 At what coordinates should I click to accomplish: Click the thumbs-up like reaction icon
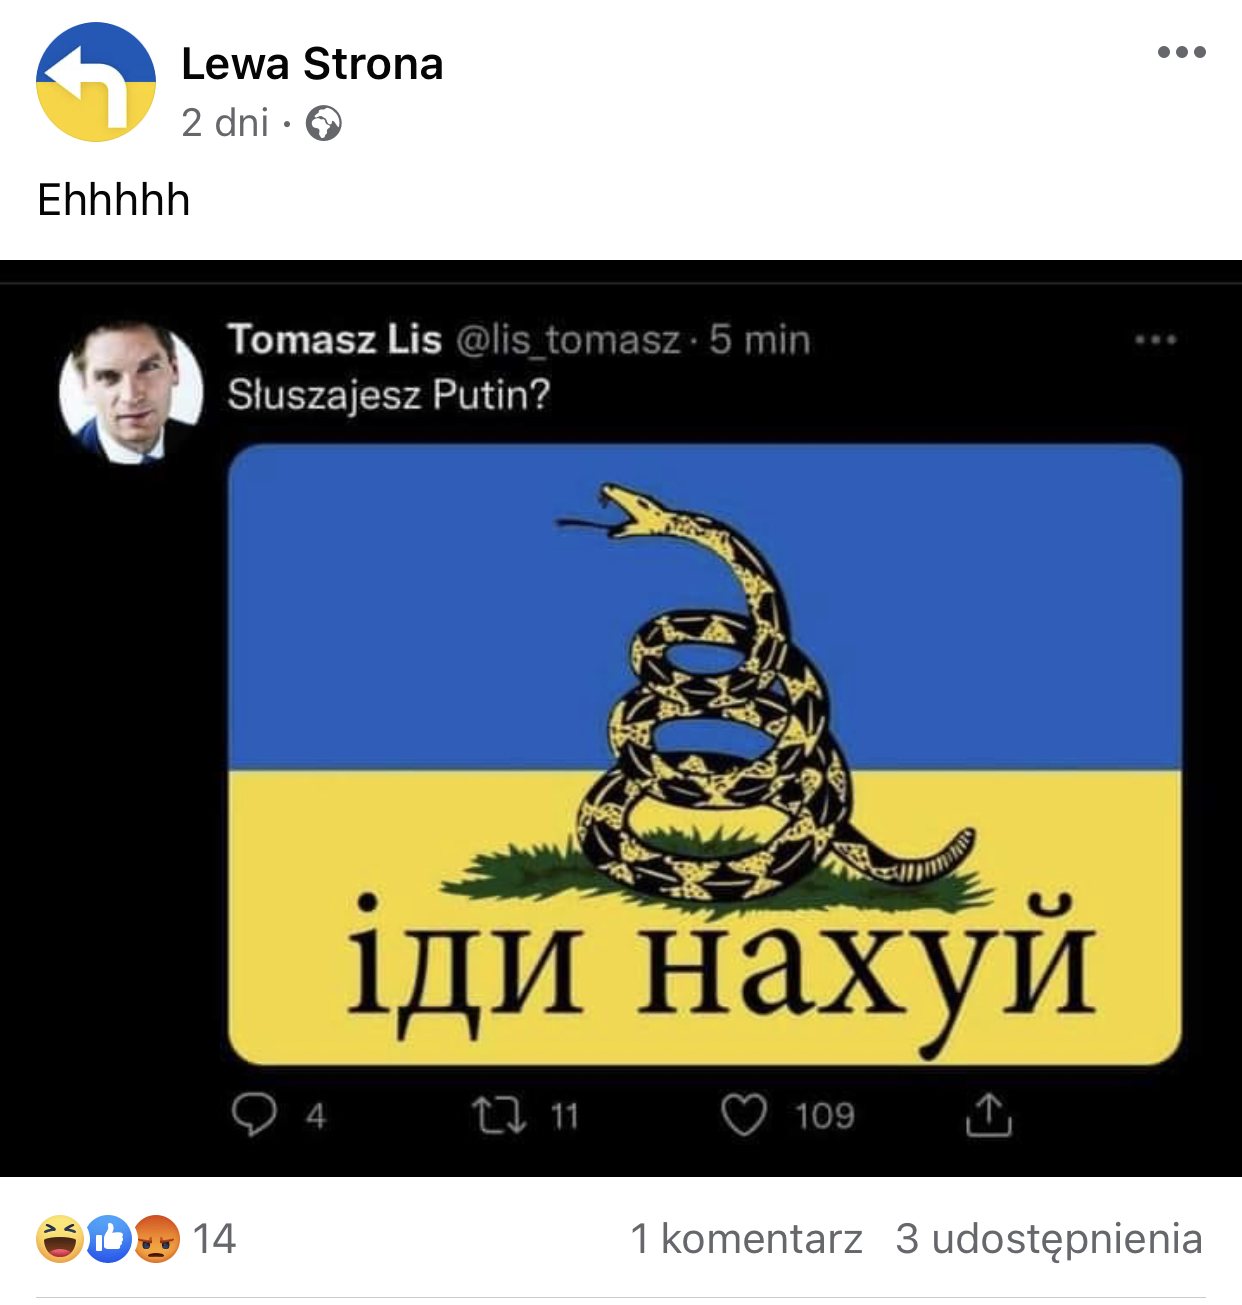pos(109,1239)
